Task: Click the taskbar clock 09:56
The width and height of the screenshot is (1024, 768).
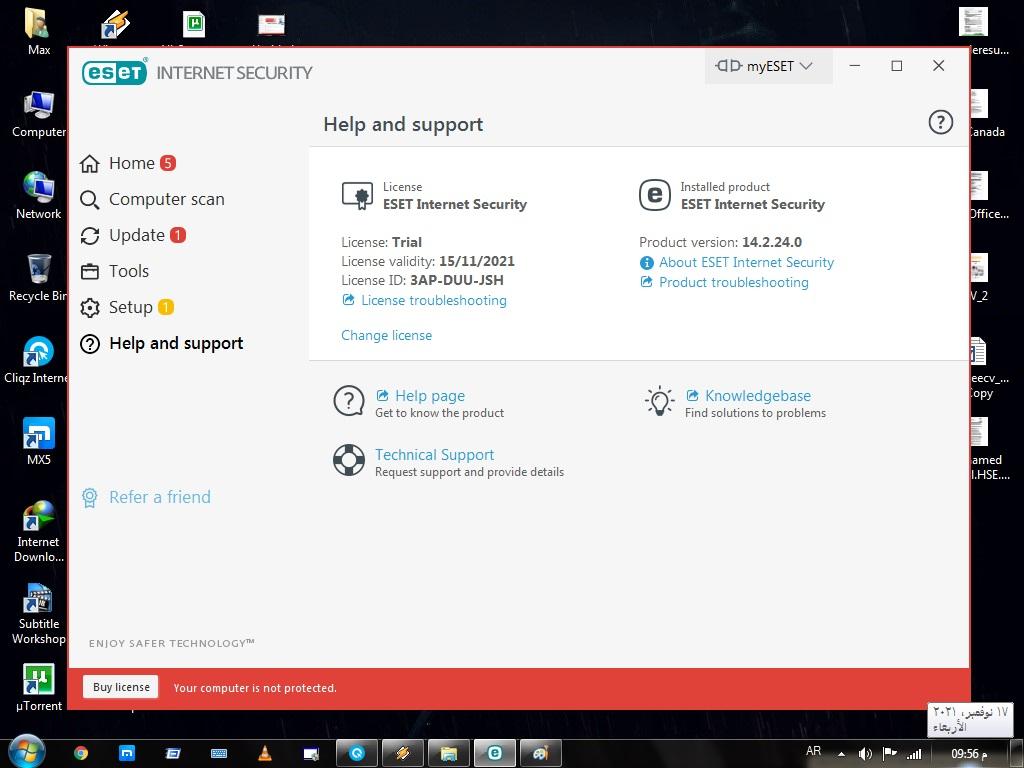Action: point(969,754)
